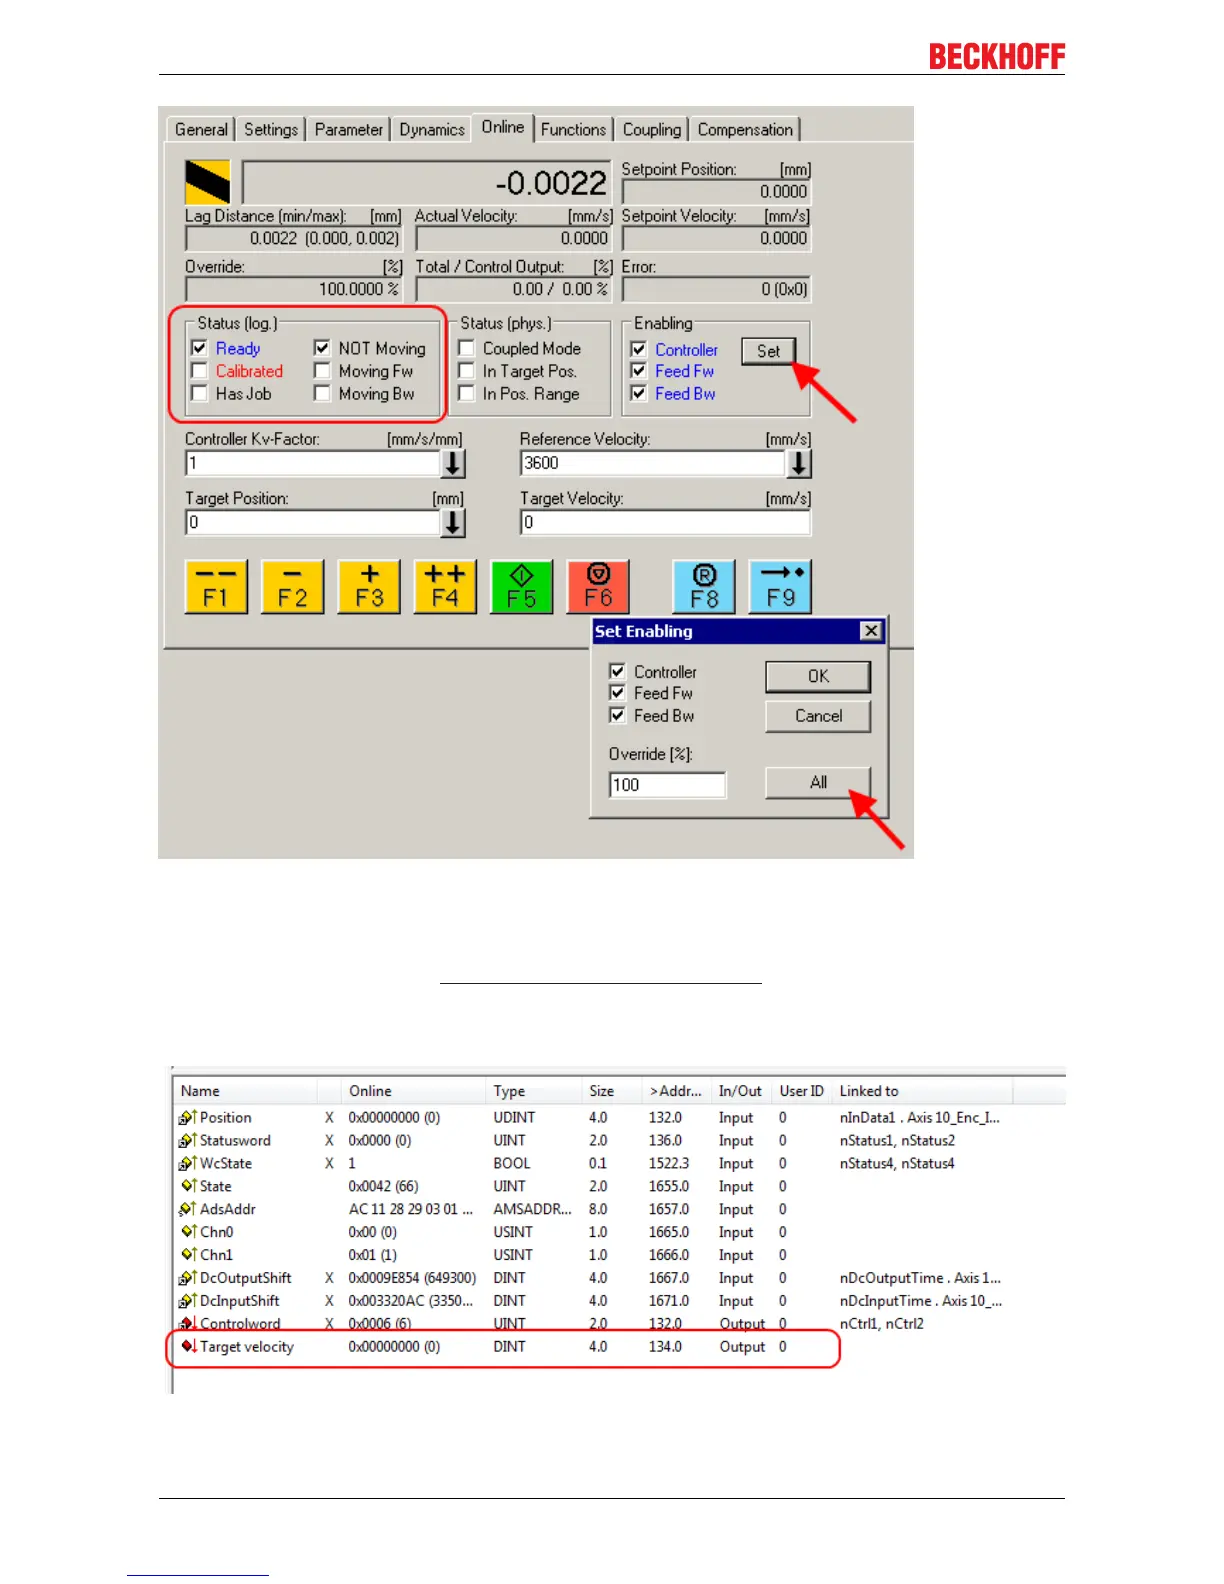
Task: Sort by the Online column header
Action: [414, 1091]
